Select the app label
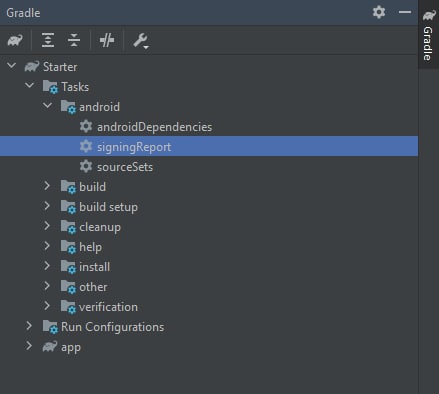Screen dimensions: 439x394 tap(71, 348)
